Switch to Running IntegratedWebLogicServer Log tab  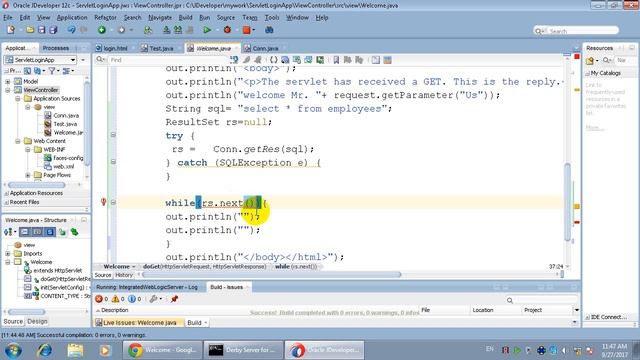tap(147, 287)
